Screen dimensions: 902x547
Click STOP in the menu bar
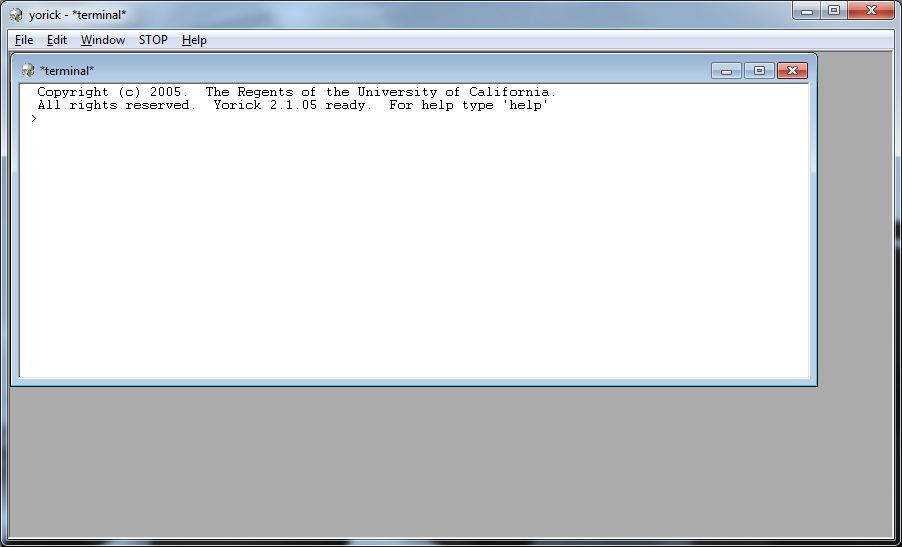153,40
